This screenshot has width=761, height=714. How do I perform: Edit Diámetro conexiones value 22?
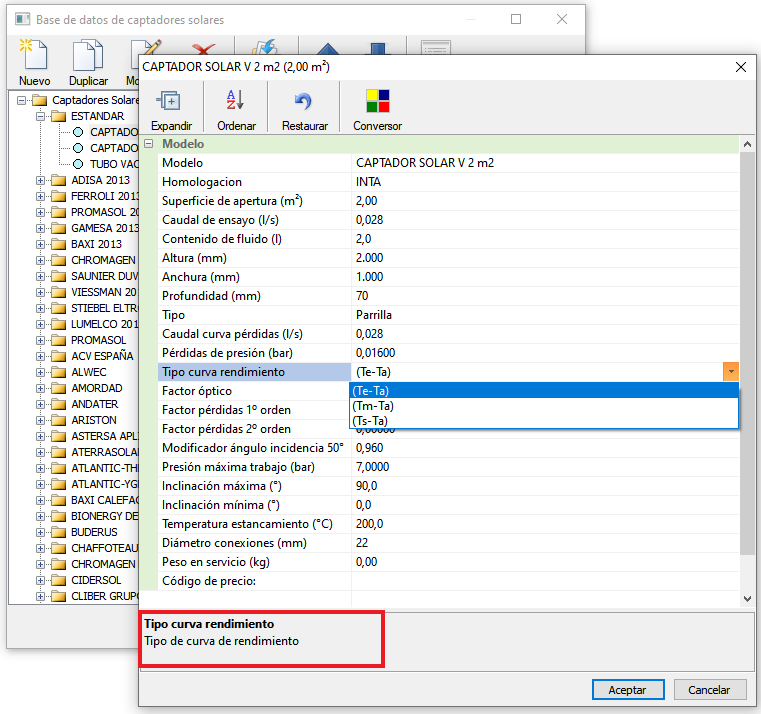[545, 543]
